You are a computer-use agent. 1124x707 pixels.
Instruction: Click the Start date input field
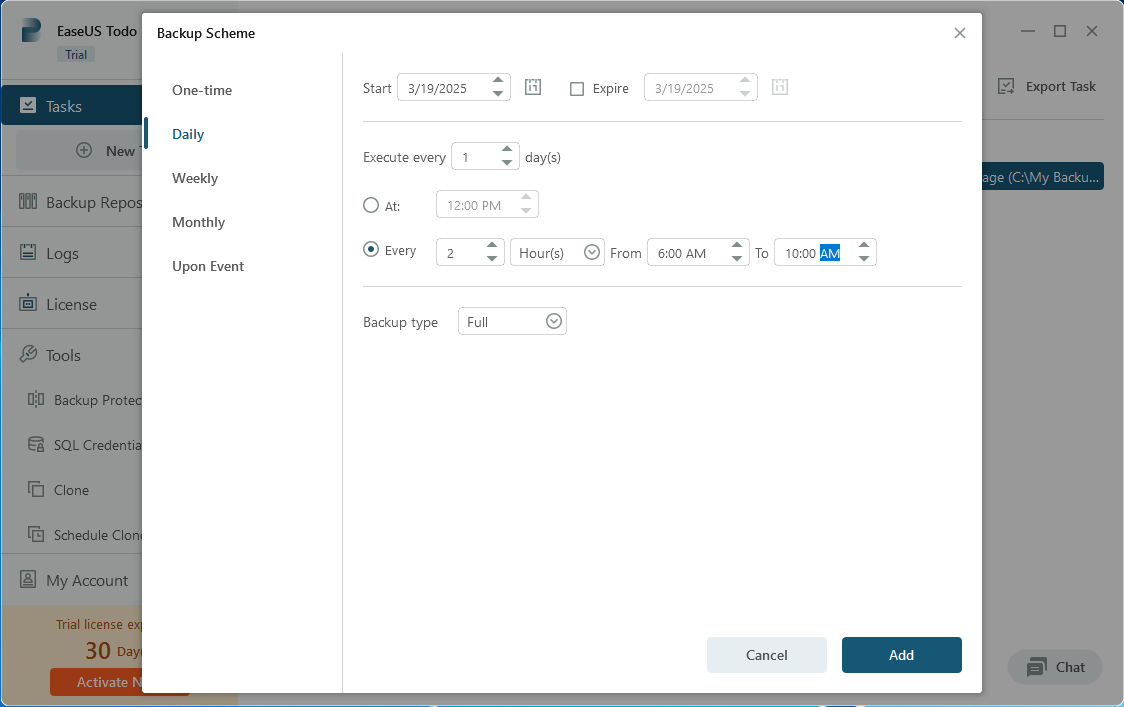coord(454,87)
